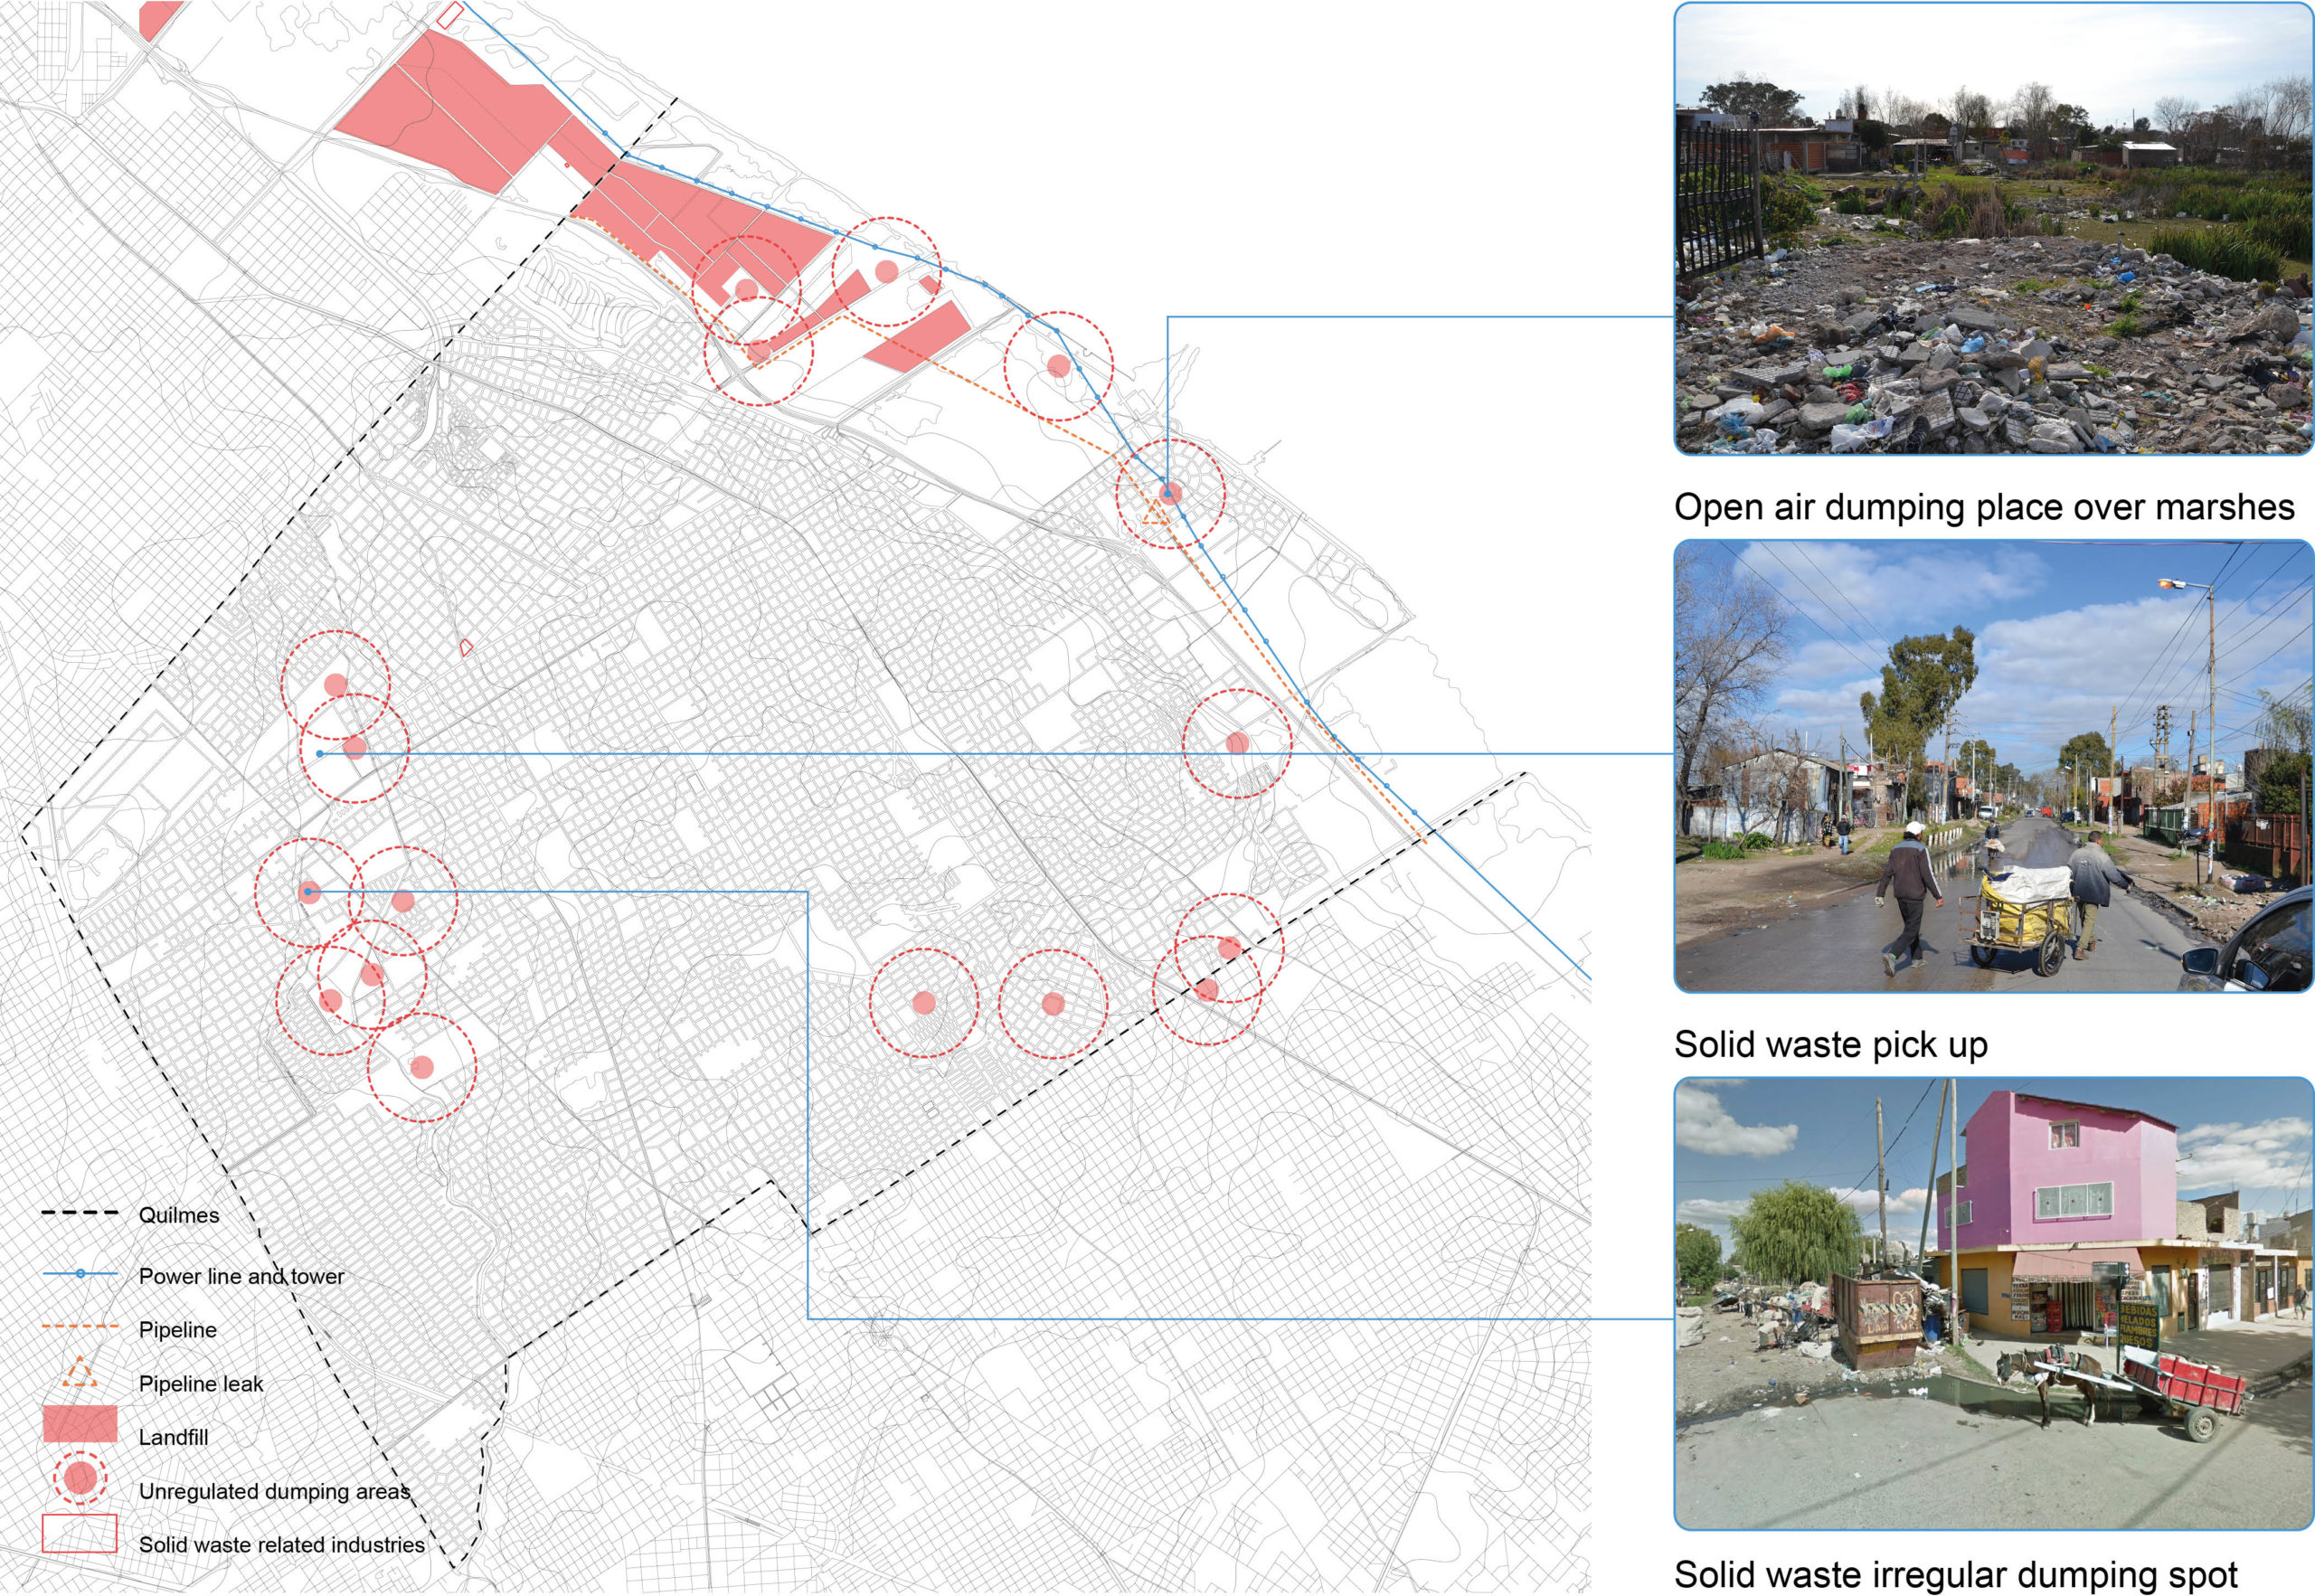Click the red outlined rectangle at map top edge
Screen dimensions: 2315x1596
(x=450, y=14)
